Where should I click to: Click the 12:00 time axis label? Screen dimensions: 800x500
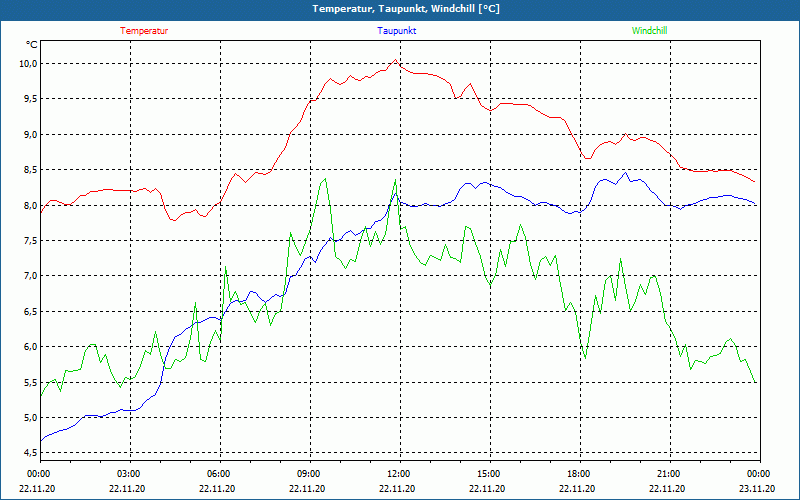point(398,474)
